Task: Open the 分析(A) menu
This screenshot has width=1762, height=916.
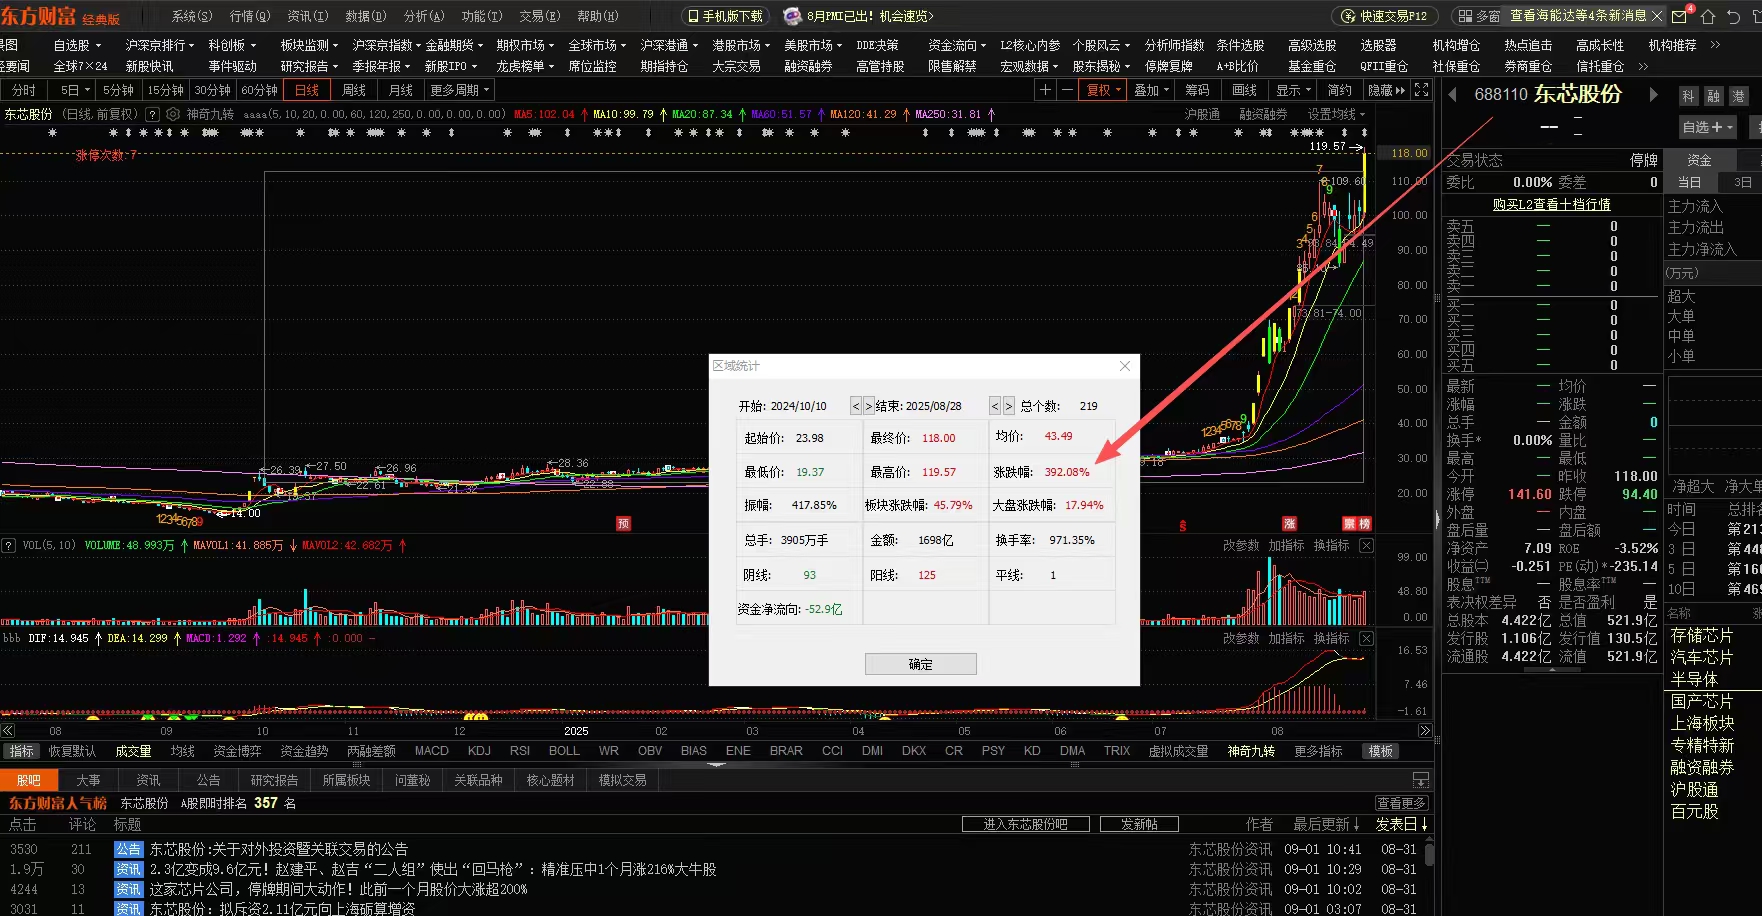Action: point(424,16)
